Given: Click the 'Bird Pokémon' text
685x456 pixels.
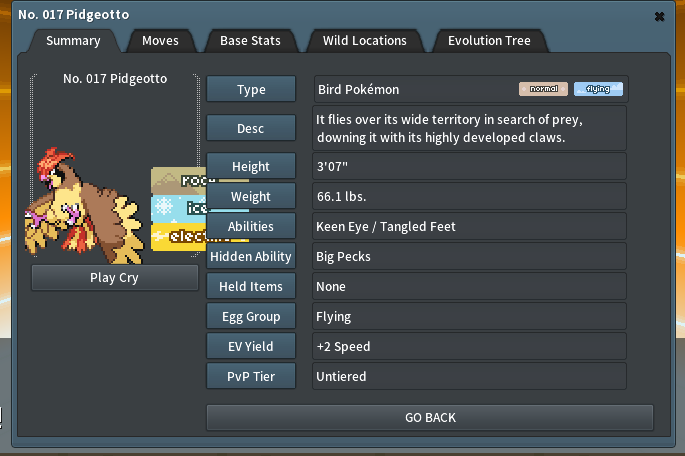Looking at the screenshot, I should pos(358,90).
